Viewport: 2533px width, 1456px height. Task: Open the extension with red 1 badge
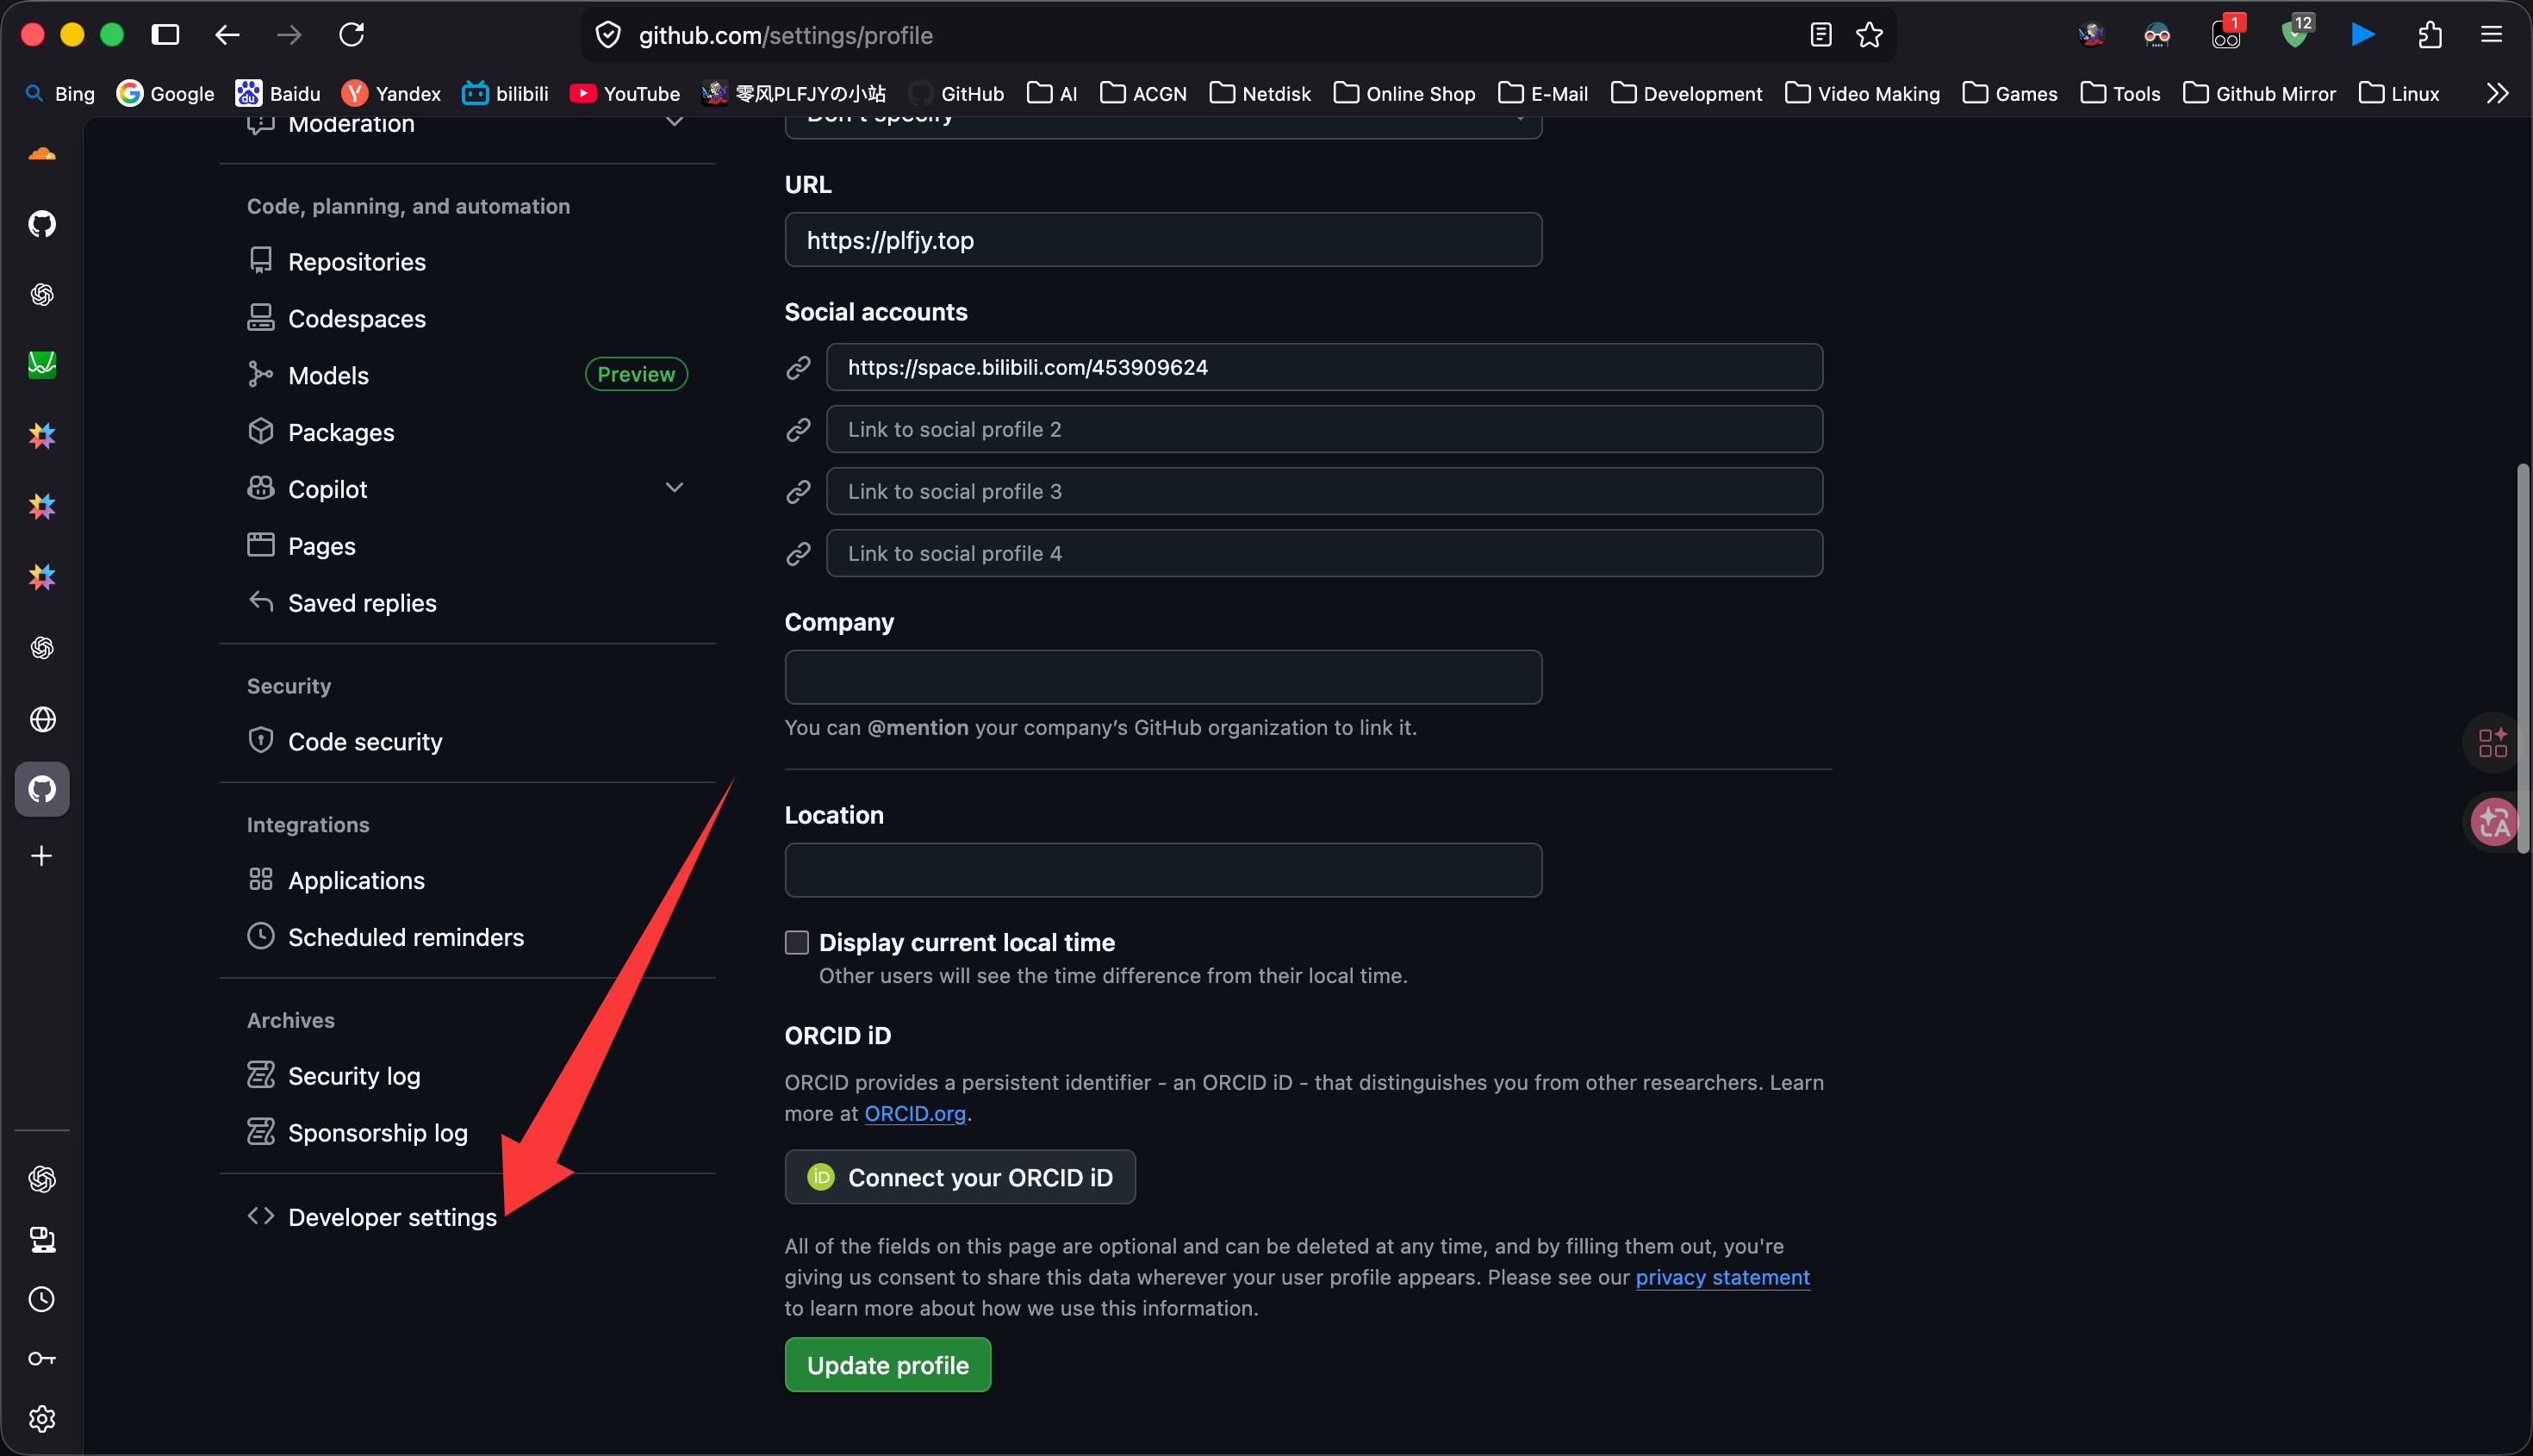[2227, 34]
